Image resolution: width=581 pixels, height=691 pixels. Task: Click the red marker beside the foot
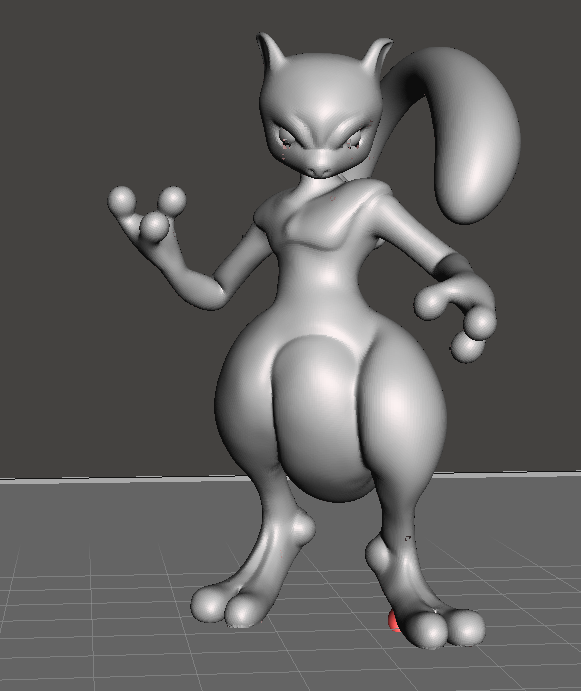pos(393,620)
